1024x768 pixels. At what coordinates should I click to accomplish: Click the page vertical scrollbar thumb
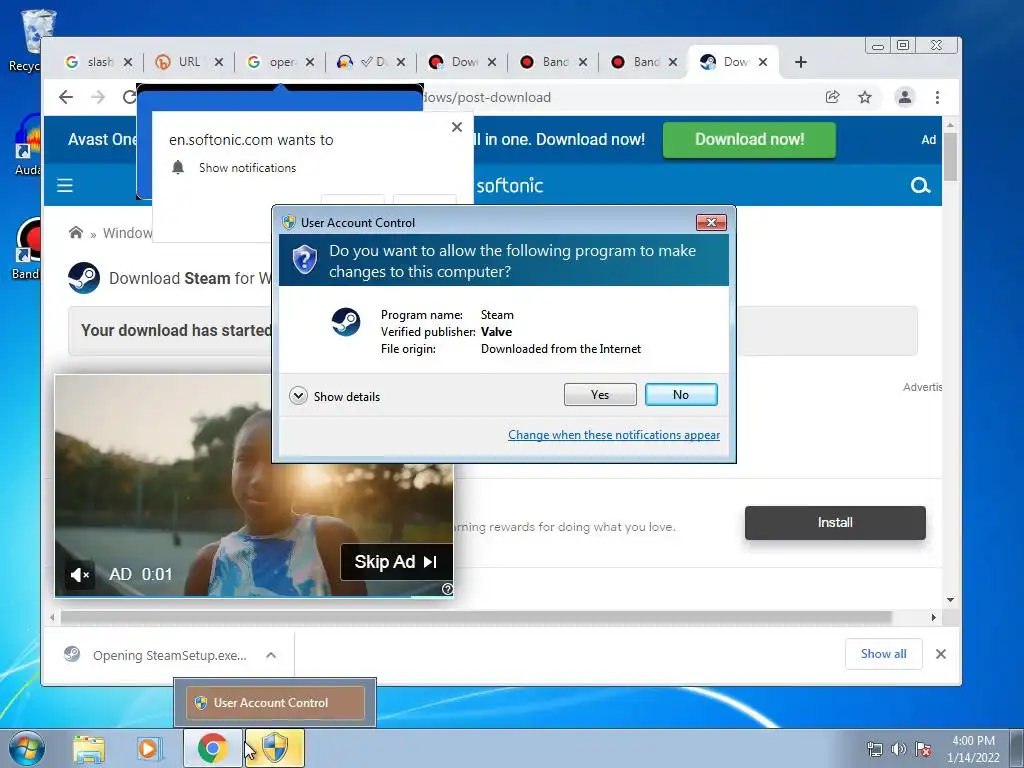(950, 157)
